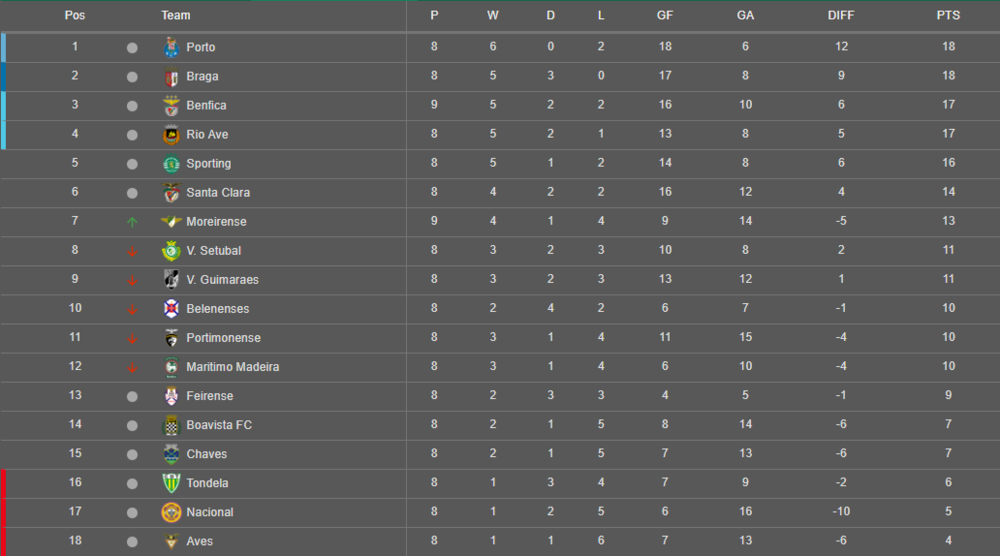Sort table by PTS column header
The height and width of the screenshot is (556, 1000).
(x=948, y=15)
